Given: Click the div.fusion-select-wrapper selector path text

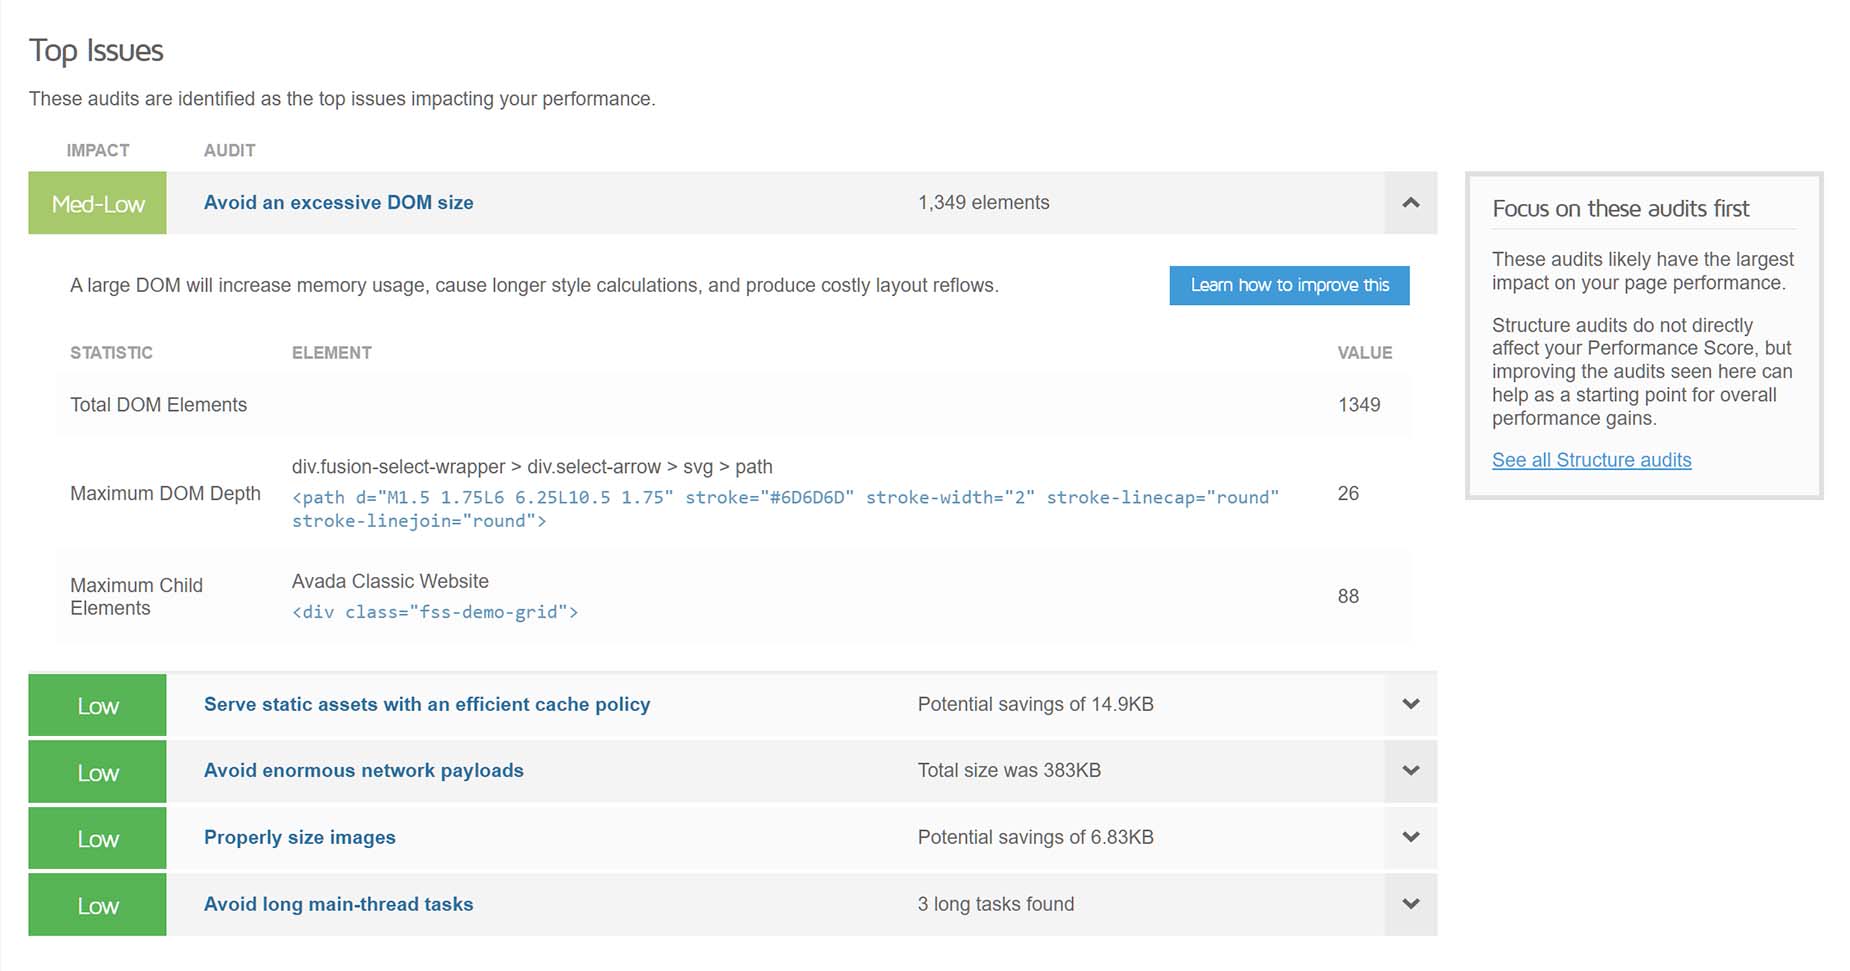Looking at the screenshot, I should click(x=532, y=467).
